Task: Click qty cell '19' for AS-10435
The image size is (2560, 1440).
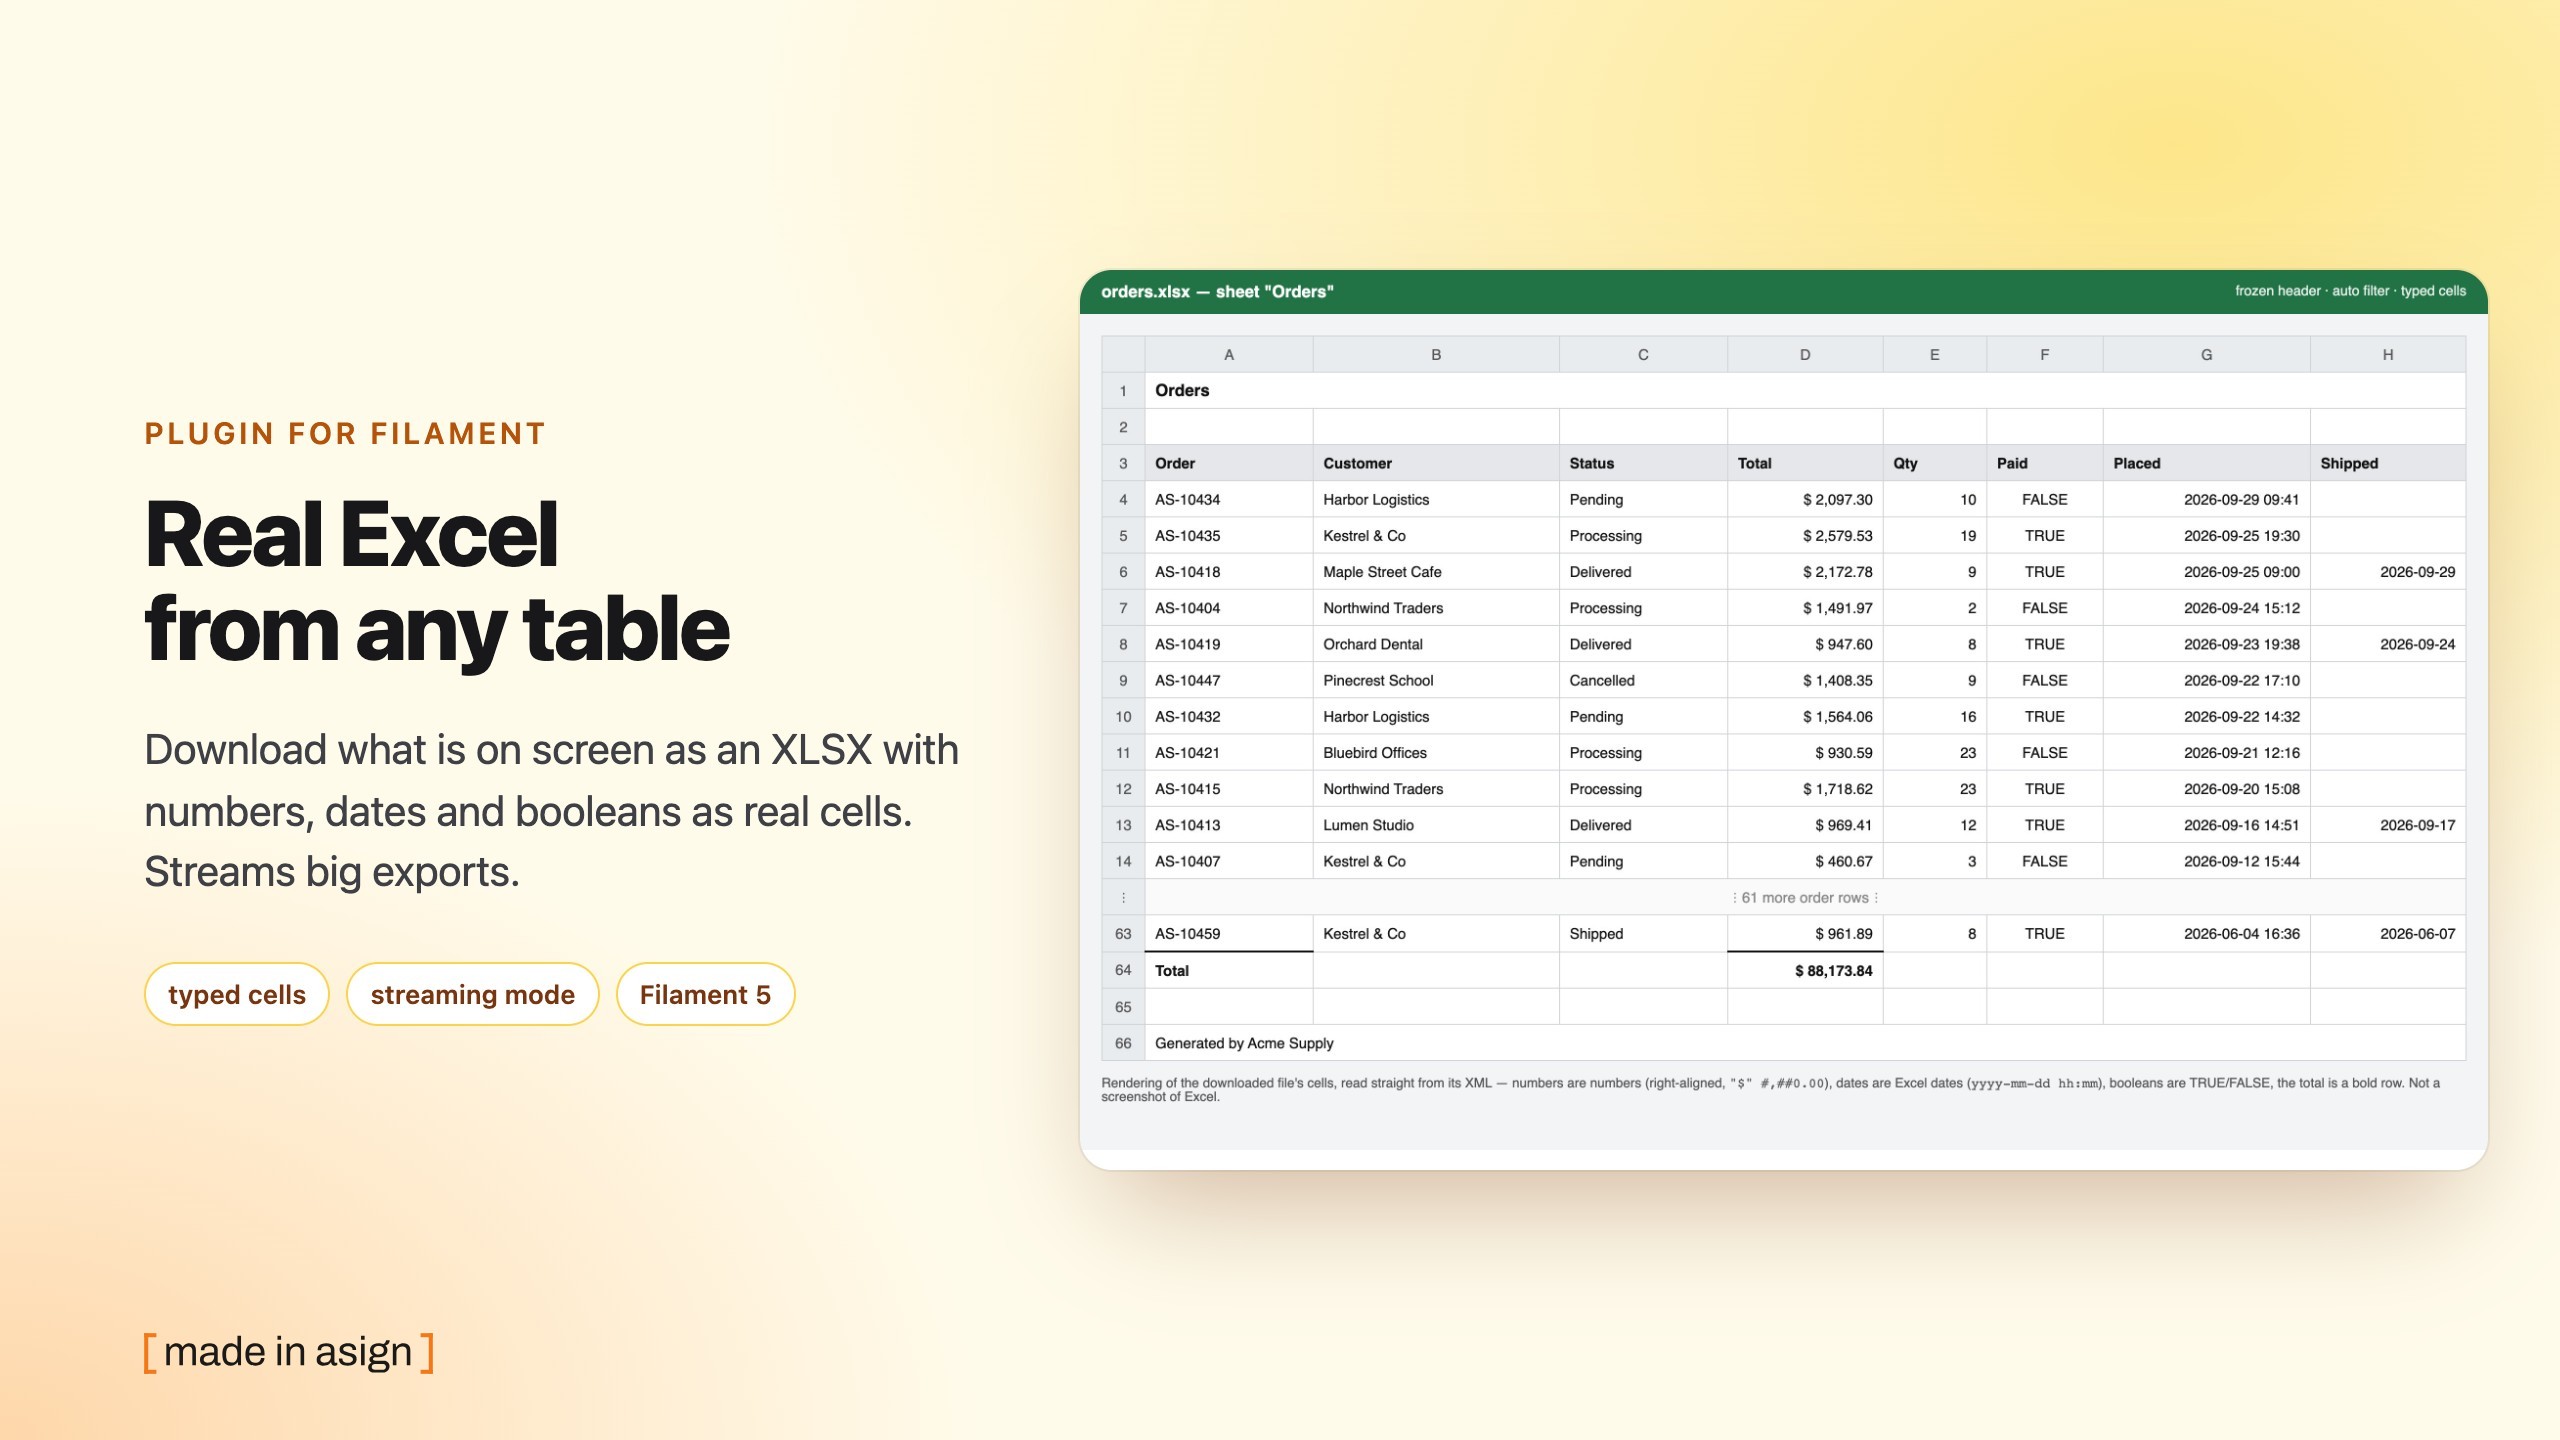Action: tap(1934, 535)
